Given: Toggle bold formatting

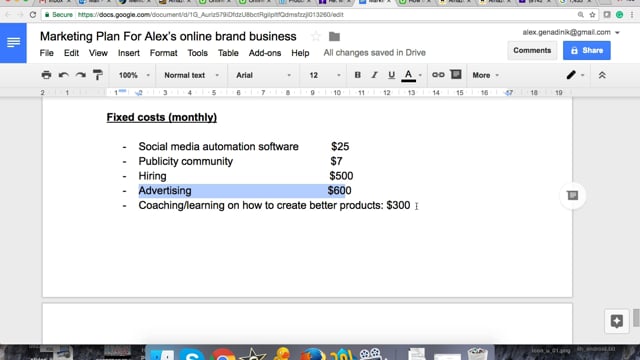Looking at the screenshot, I should [358, 75].
